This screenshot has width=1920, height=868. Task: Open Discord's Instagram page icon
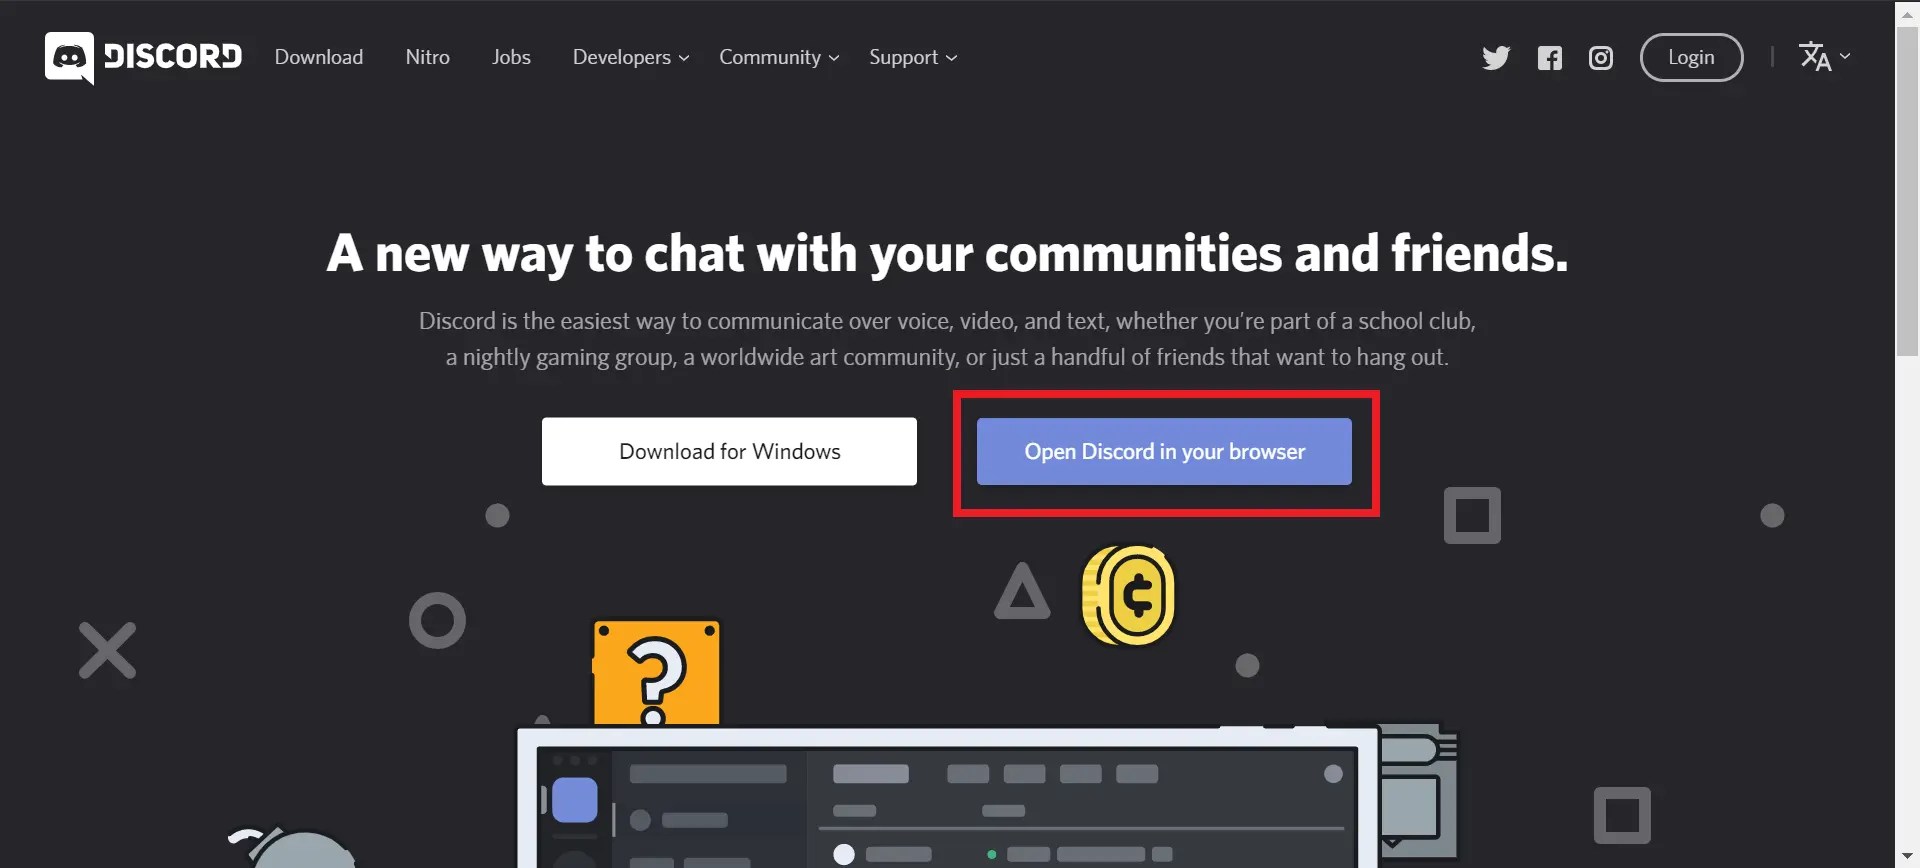click(x=1601, y=58)
